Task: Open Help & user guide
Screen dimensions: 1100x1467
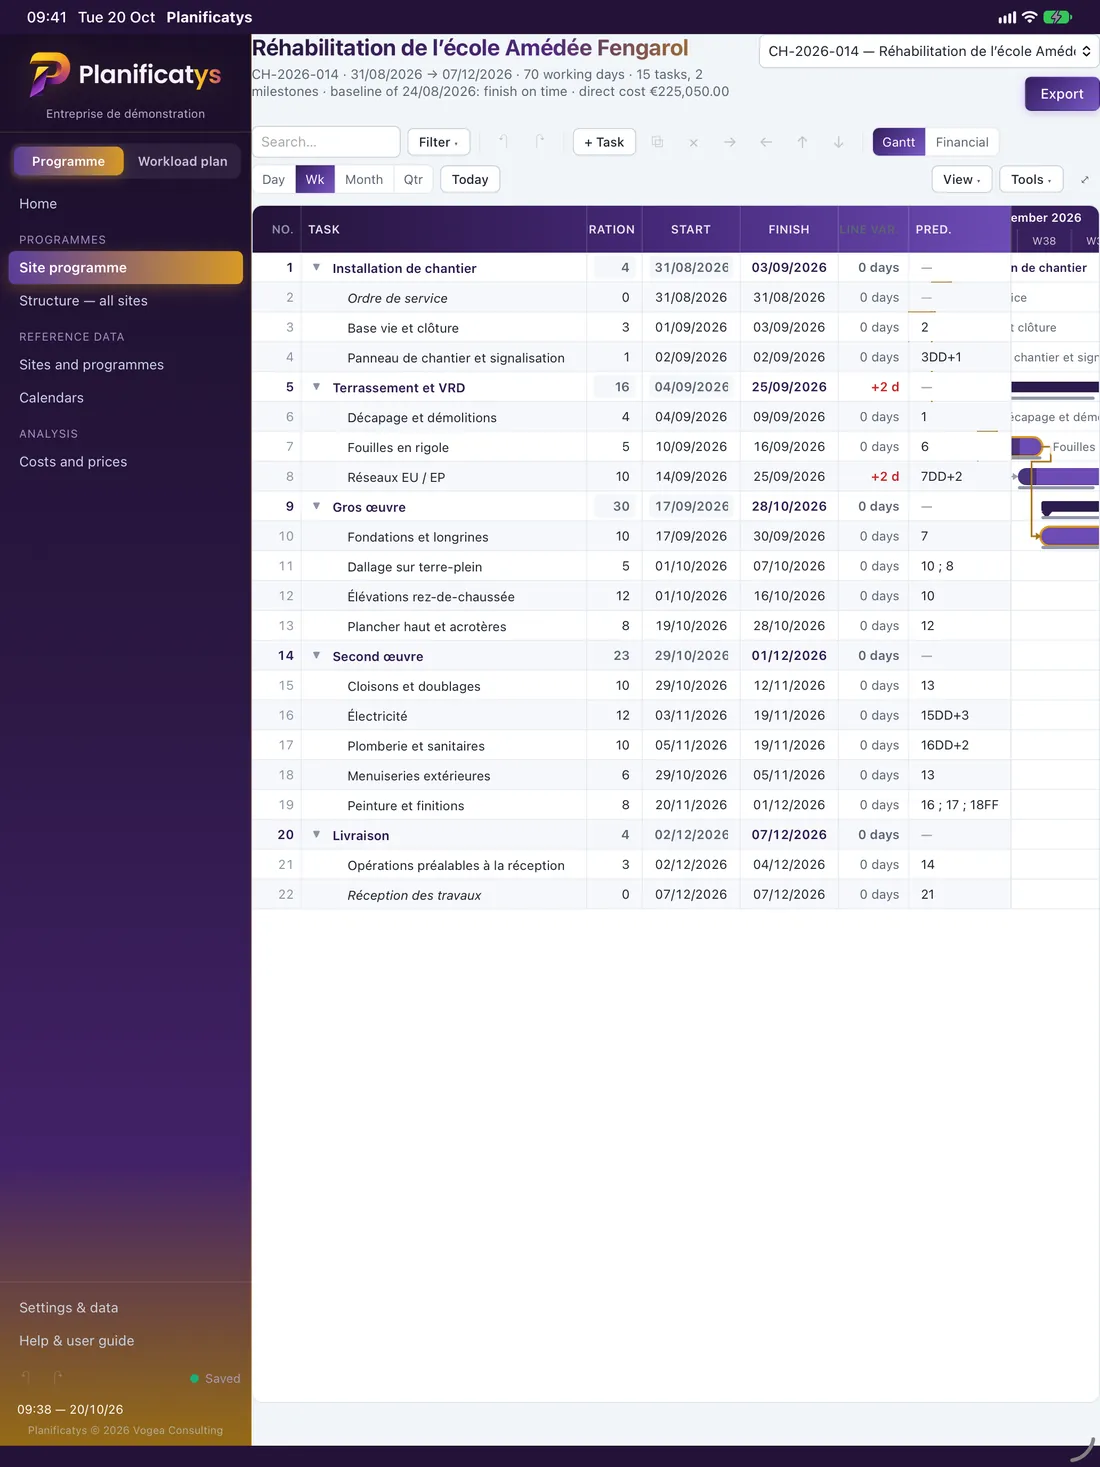Action: (x=125, y=1341)
